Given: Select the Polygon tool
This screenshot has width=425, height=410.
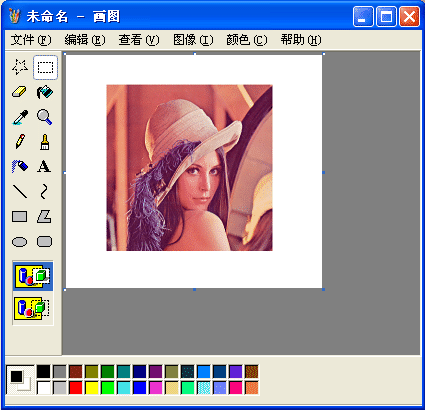Looking at the screenshot, I should coord(45,216).
